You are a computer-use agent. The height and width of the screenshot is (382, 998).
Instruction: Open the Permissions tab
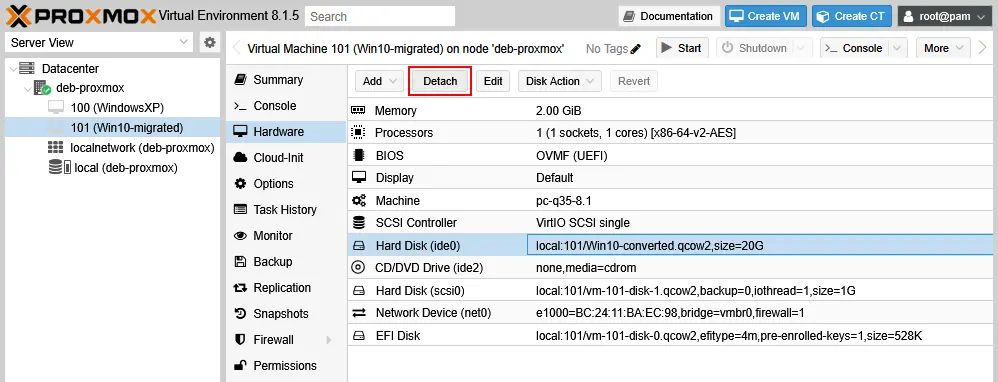(x=286, y=365)
